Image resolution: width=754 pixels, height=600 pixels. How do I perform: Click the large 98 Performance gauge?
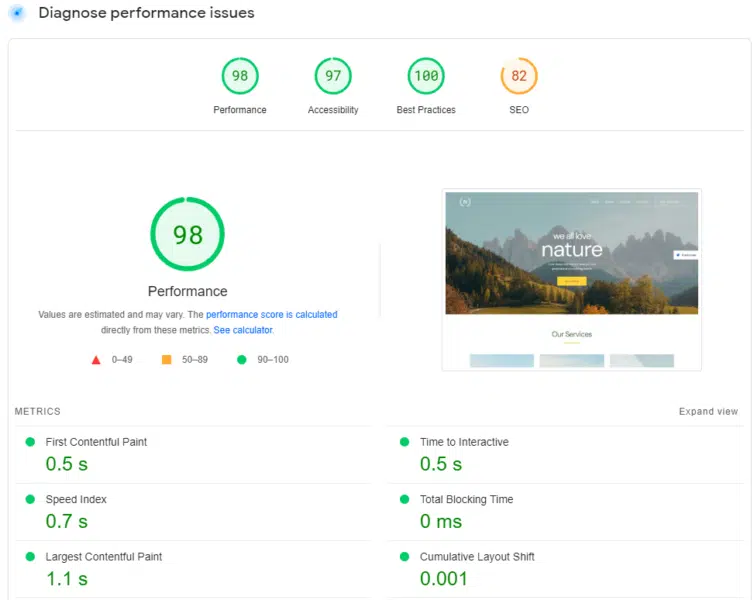pyautogui.click(x=187, y=235)
